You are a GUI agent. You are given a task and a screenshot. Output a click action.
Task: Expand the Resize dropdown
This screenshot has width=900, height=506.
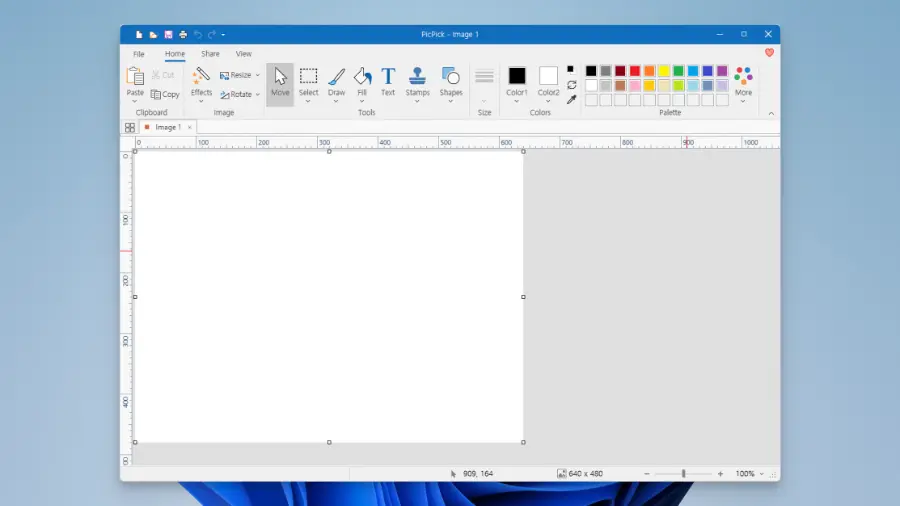257,75
